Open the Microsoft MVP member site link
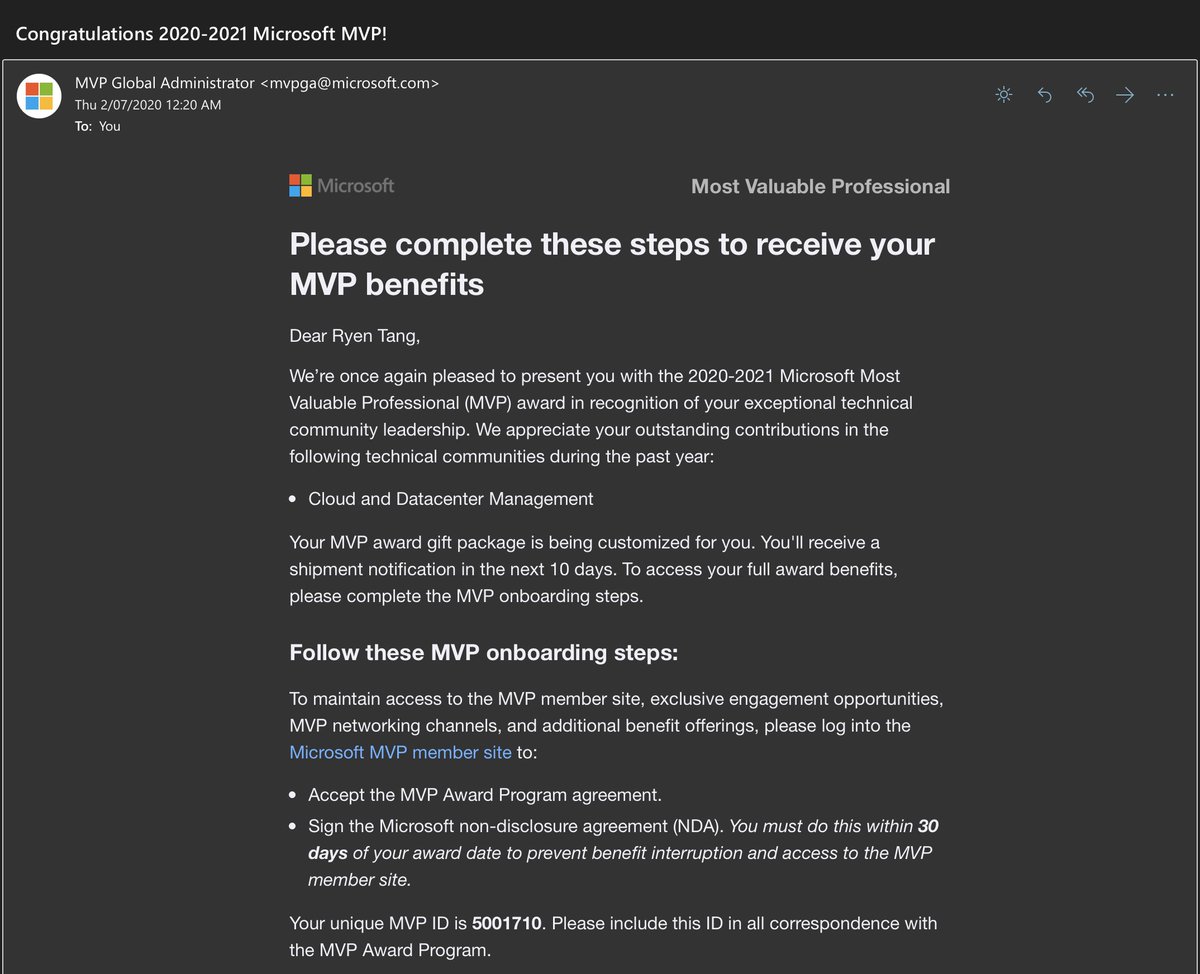This screenshot has height=974, width=1200. click(400, 752)
